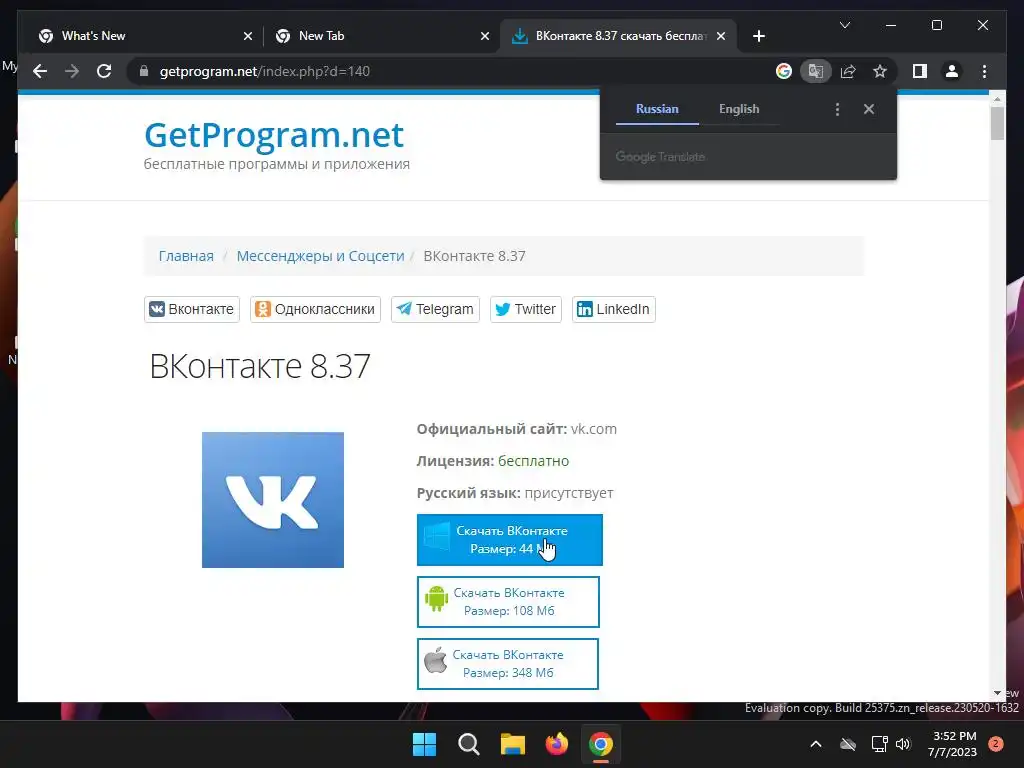Viewport: 1024px width, 768px height.
Task: Open the Windows Start menu
Action: click(x=424, y=744)
